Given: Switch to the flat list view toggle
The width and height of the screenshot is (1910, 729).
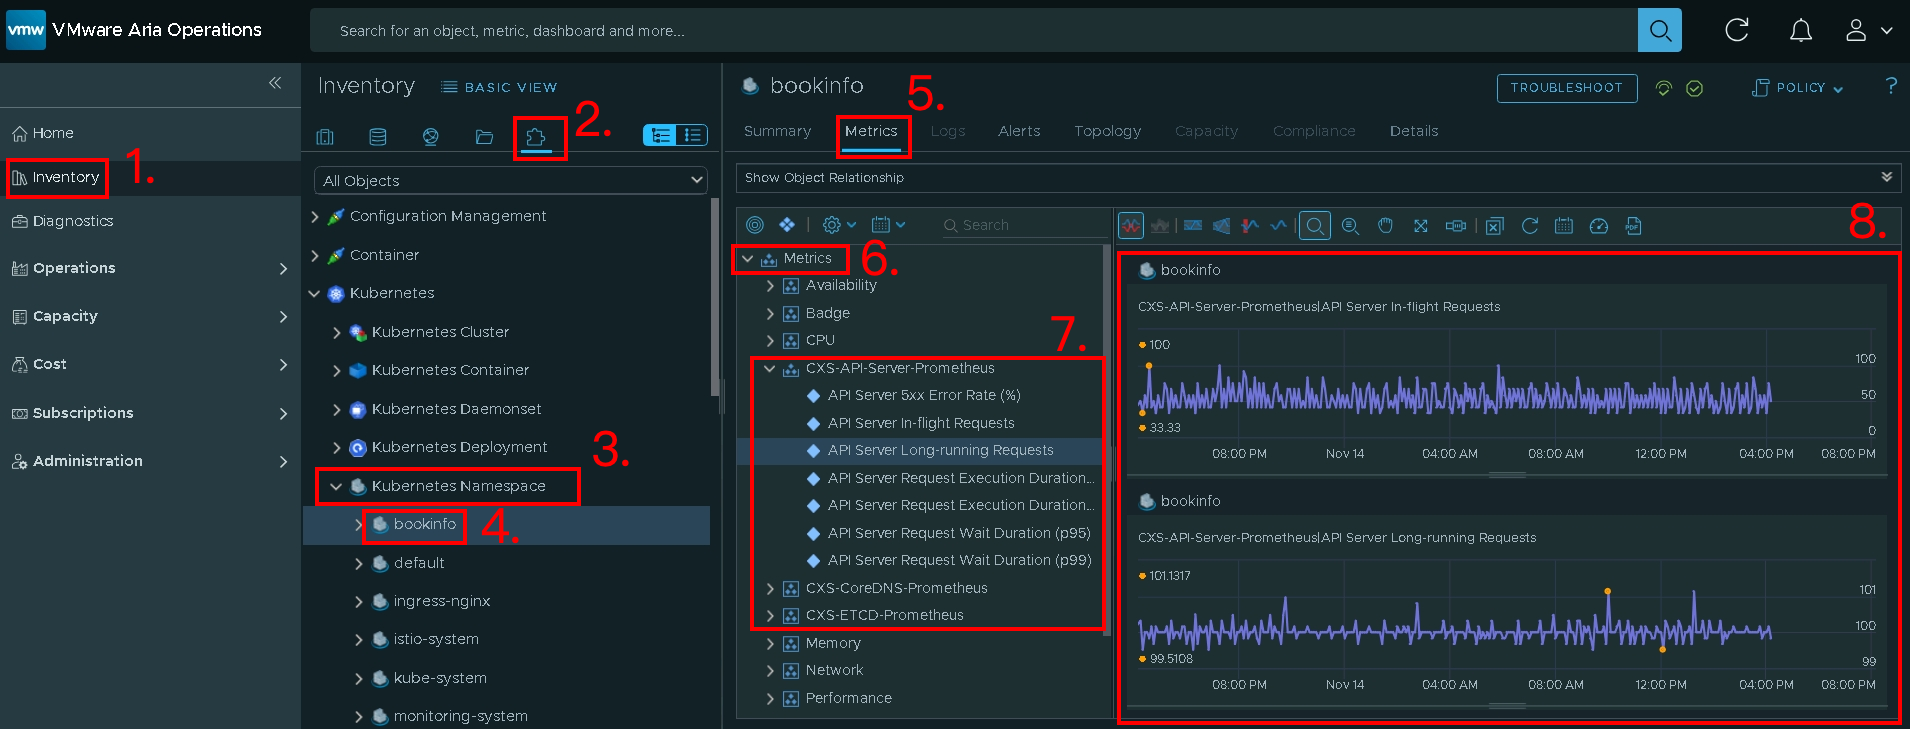Looking at the screenshot, I should (692, 135).
